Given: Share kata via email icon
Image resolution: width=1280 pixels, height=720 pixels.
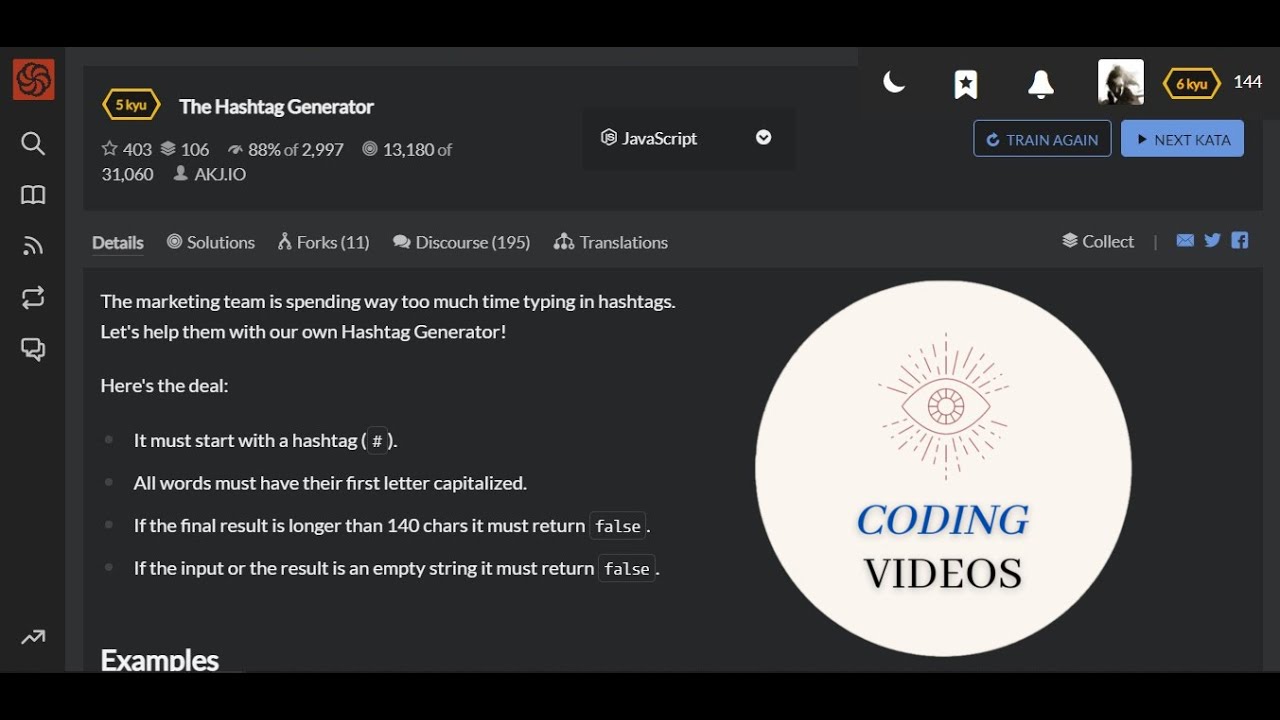Looking at the screenshot, I should [x=1185, y=240].
